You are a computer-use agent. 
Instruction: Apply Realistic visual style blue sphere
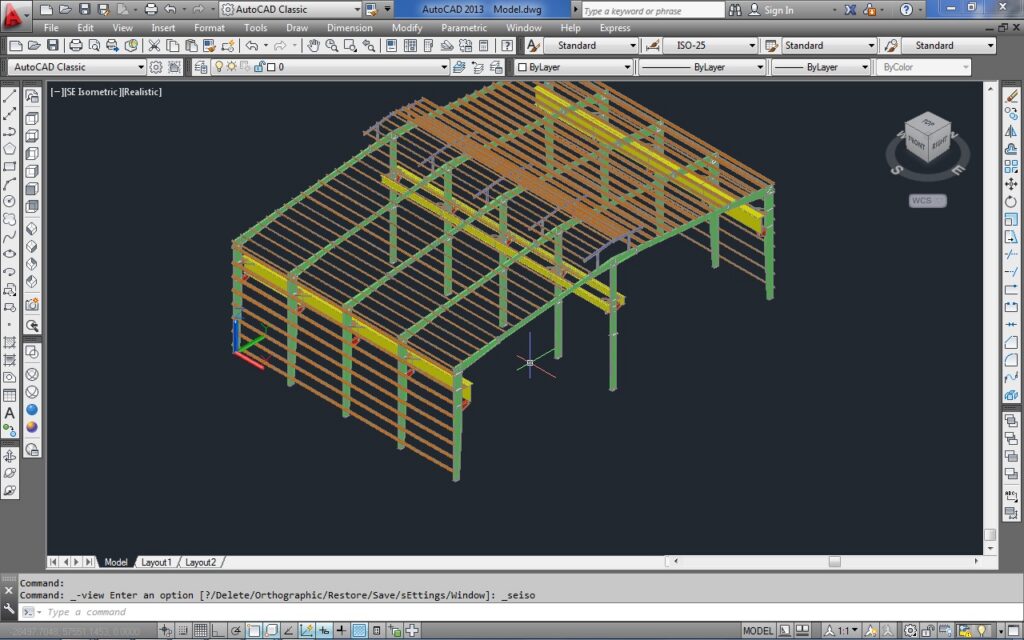tap(32, 409)
